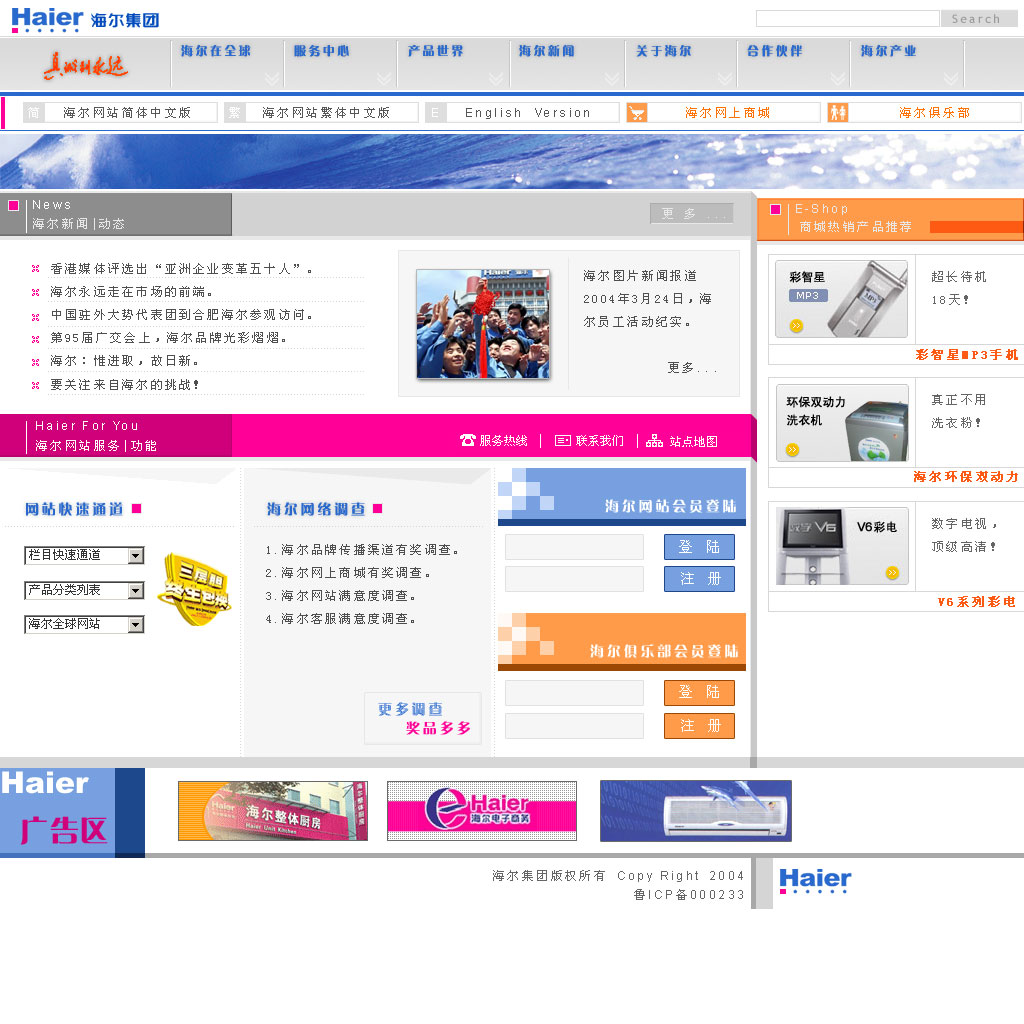Open the 产品分类列表 dropdown
The image size is (1024, 1024).
84,590
